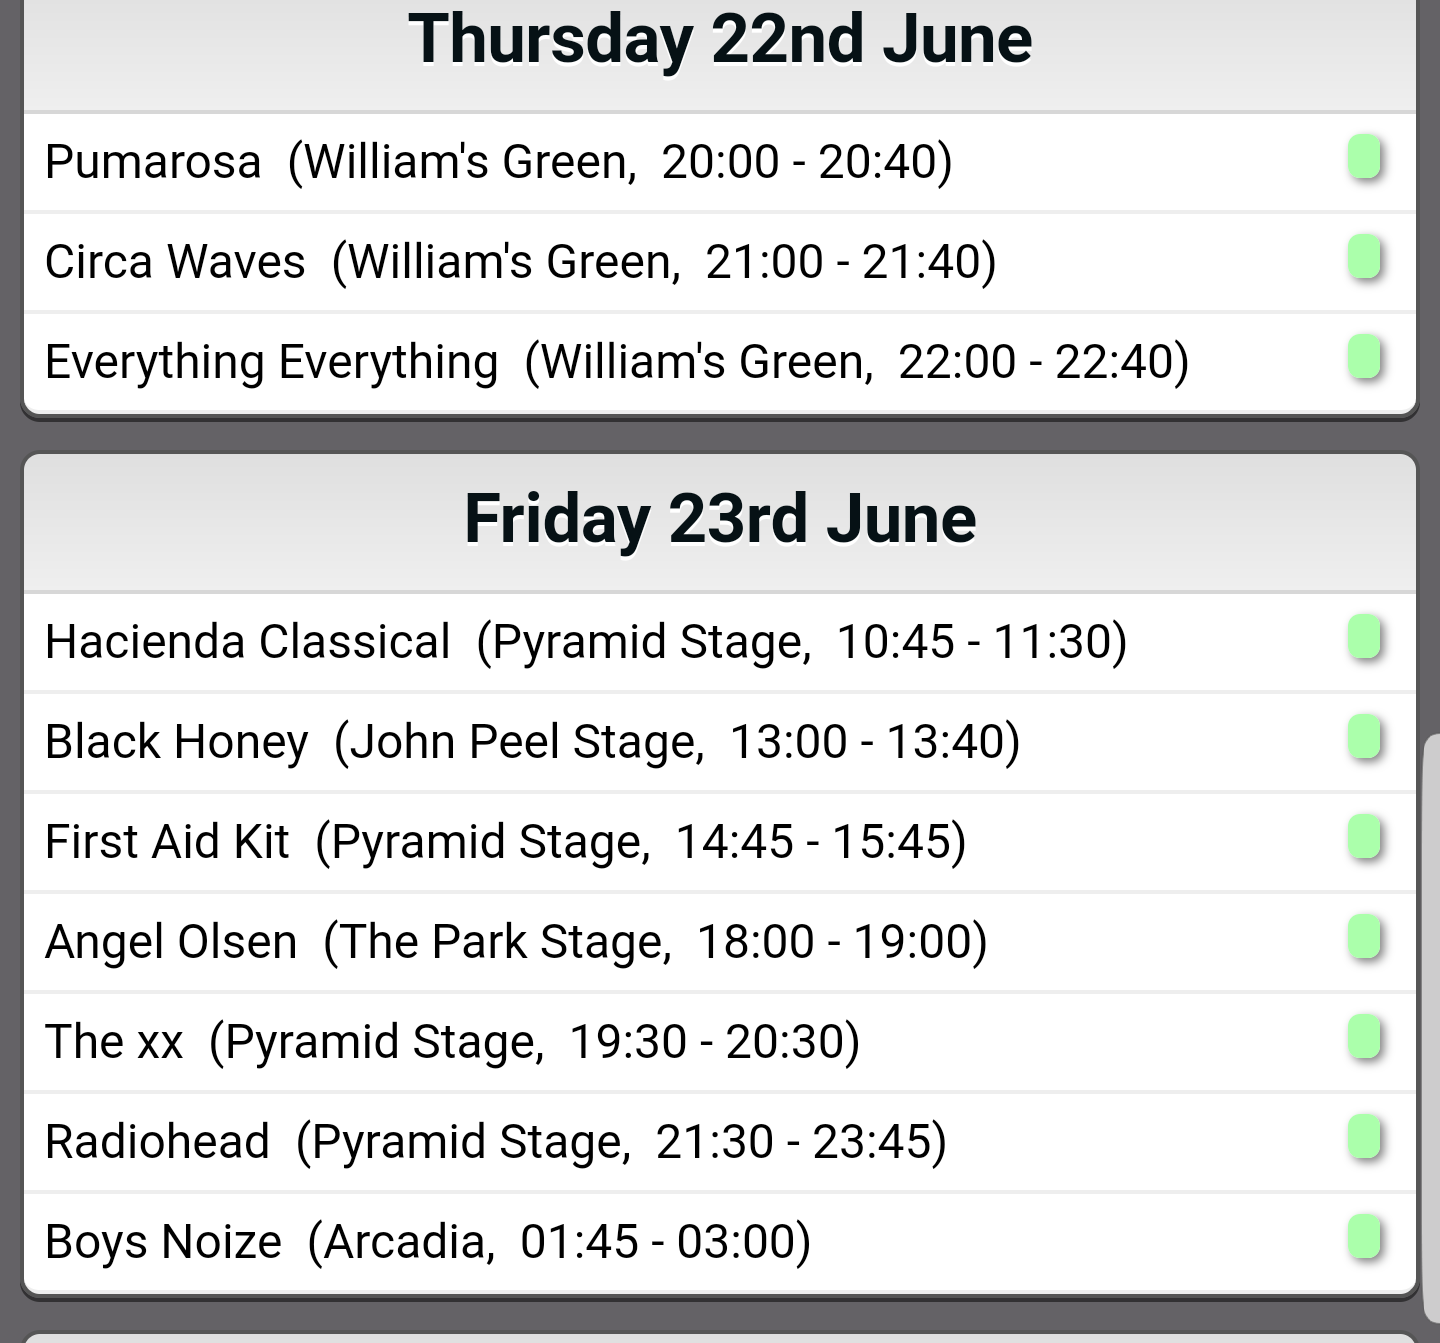1440x1343 pixels.
Task: Select the Circa Waves 21:00 row
Action: pyautogui.click(x=720, y=262)
